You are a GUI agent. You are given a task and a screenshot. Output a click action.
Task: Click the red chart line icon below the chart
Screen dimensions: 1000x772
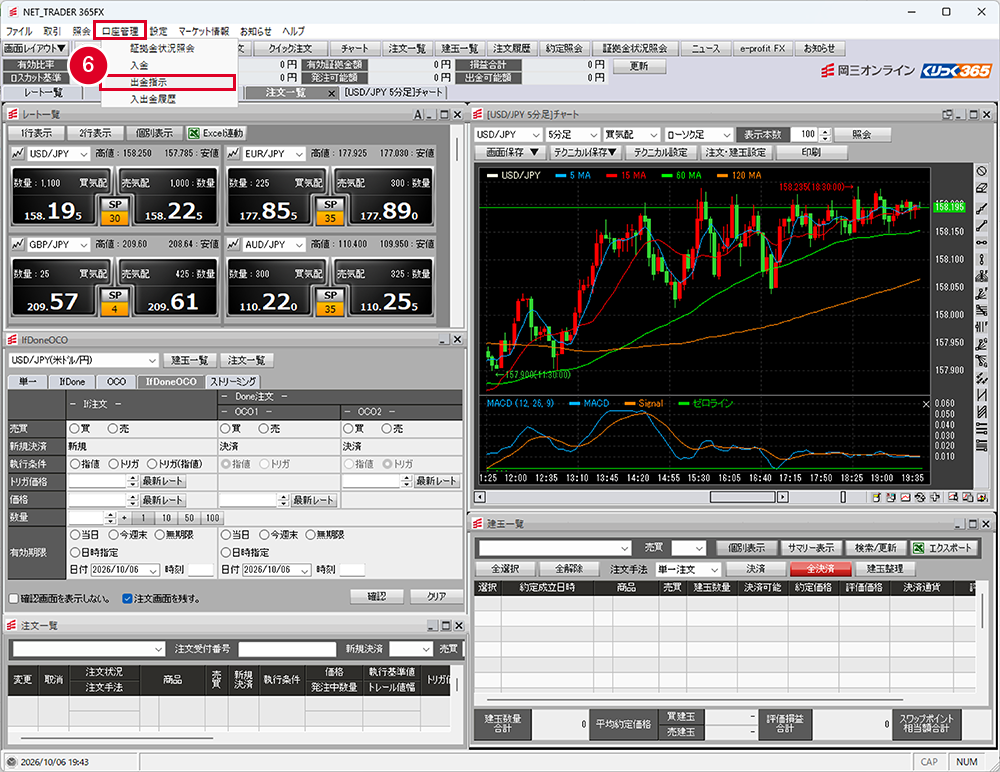pos(905,497)
